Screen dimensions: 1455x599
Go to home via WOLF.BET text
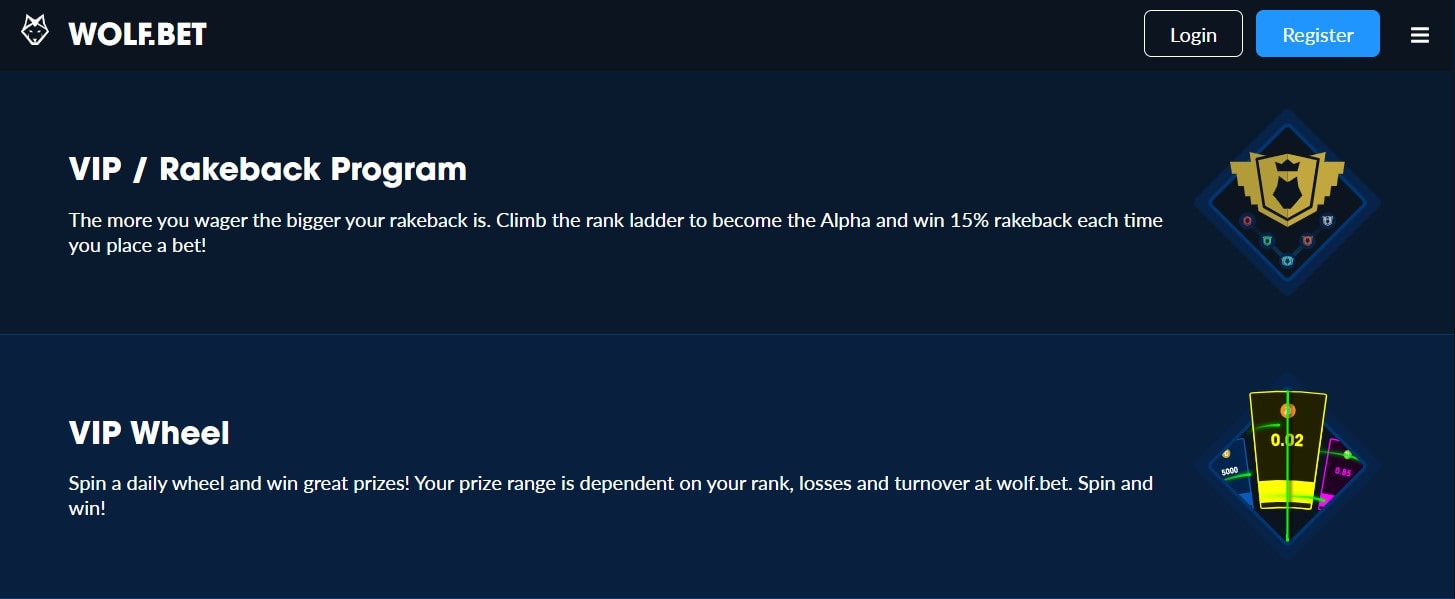138,34
